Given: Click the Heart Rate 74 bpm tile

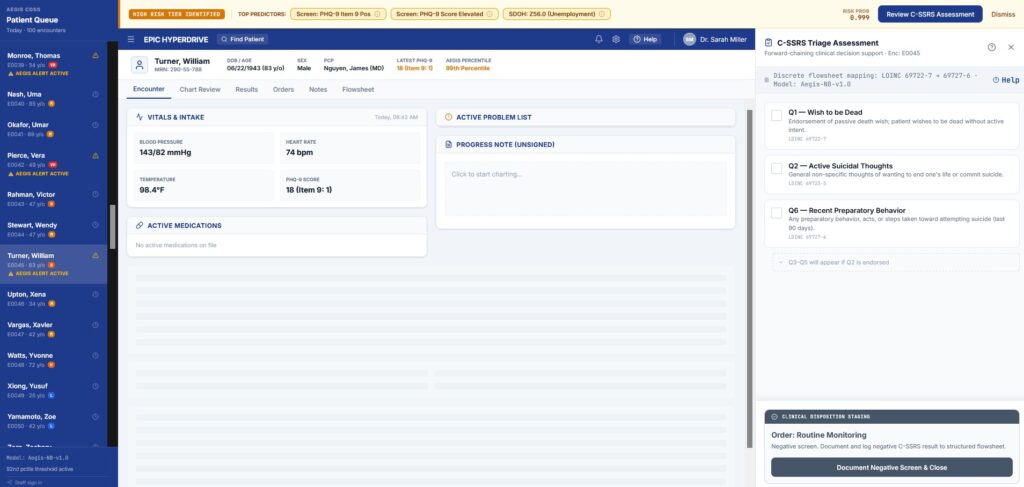Looking at the screenshot, I should (350, 148).
